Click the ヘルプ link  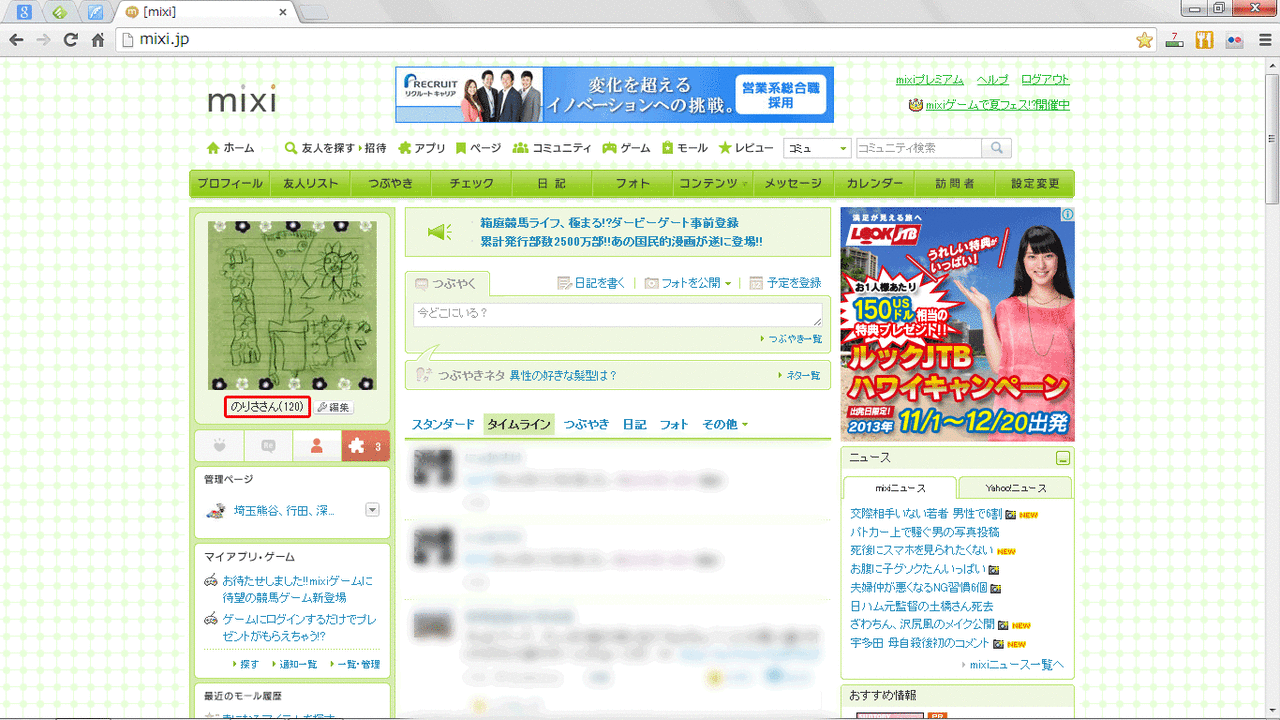click(x=992, y=80)
